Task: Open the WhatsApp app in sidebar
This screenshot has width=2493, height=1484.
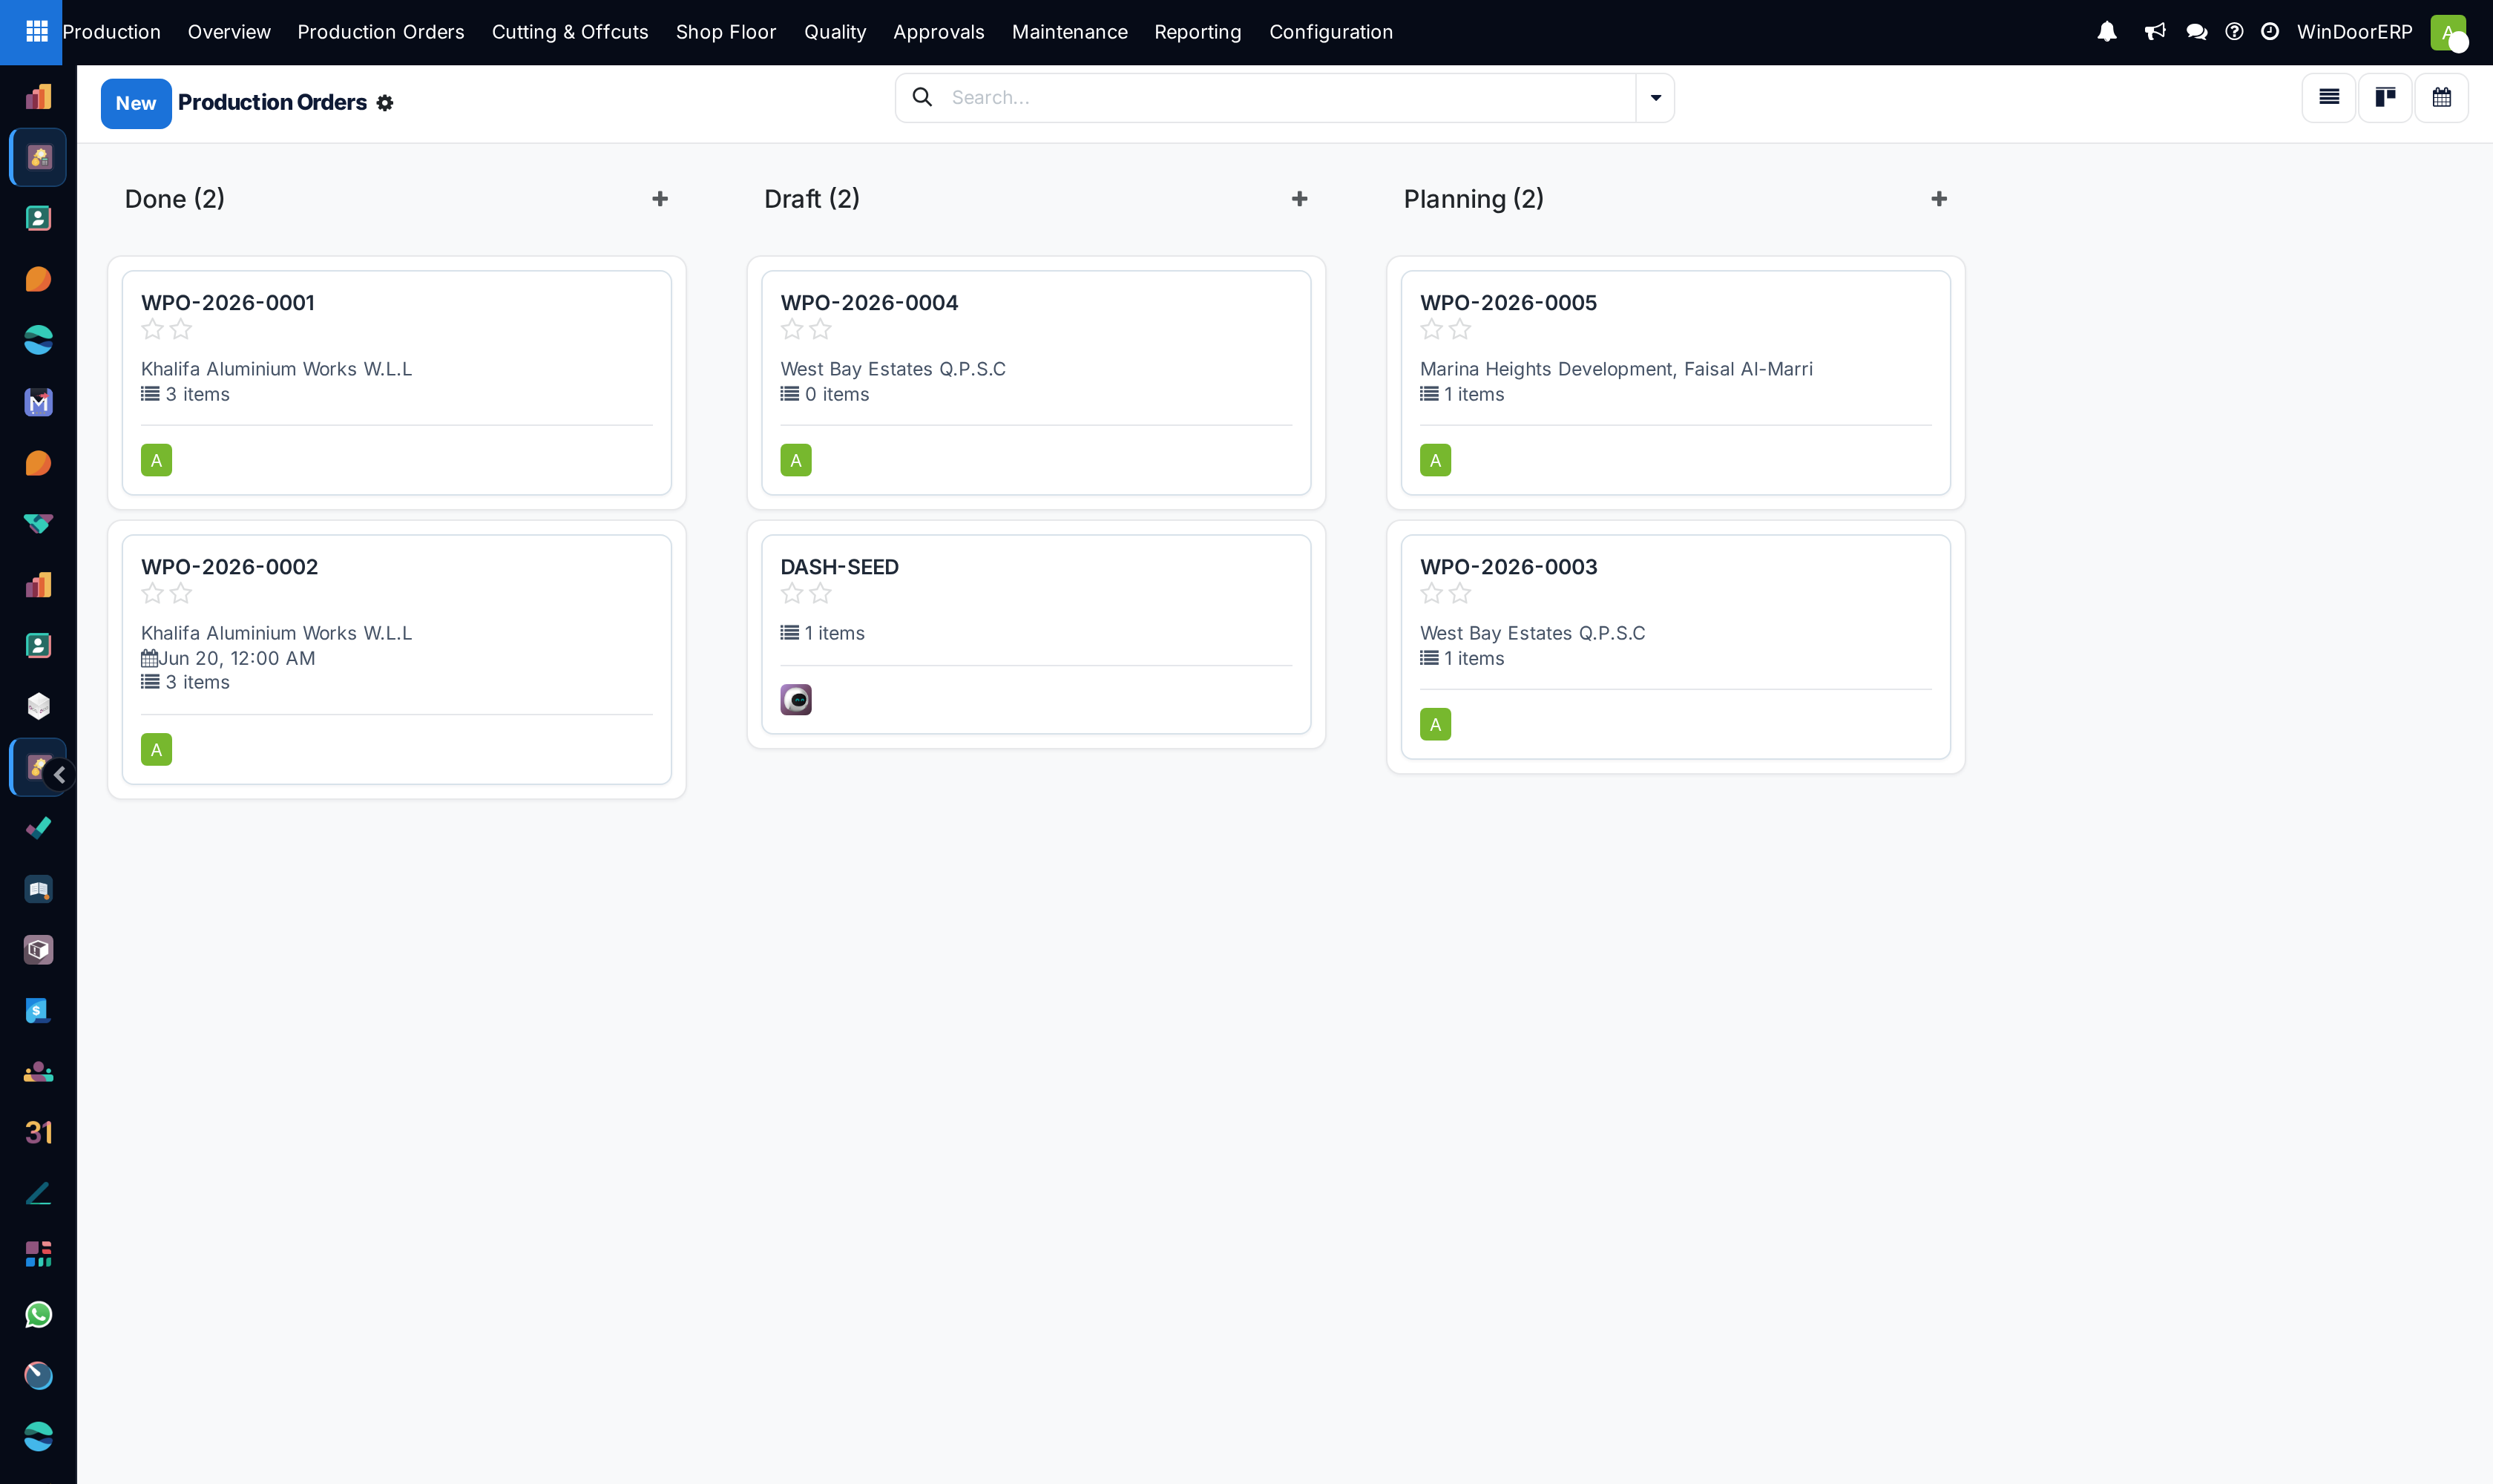Action: [38, 1315]
